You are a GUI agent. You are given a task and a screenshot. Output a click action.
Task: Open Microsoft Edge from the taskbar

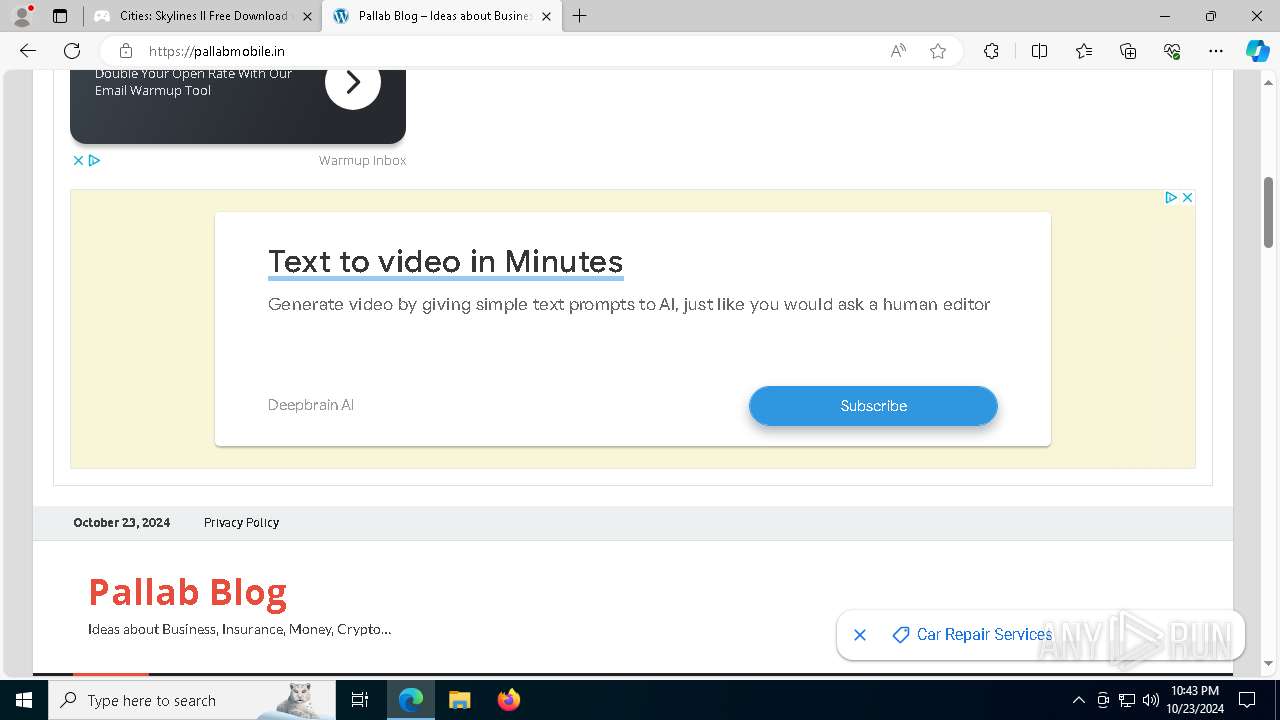pyautogui.click(x=411, y=700)
